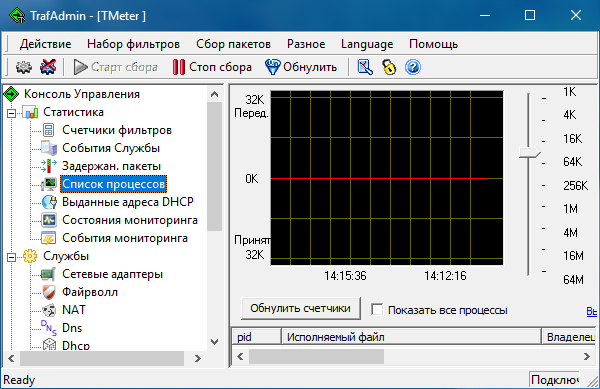The width and height of the screenshot is (600, 389).
Task: Click tree horizontal scroll left arrow
Action: pos(11,358)
